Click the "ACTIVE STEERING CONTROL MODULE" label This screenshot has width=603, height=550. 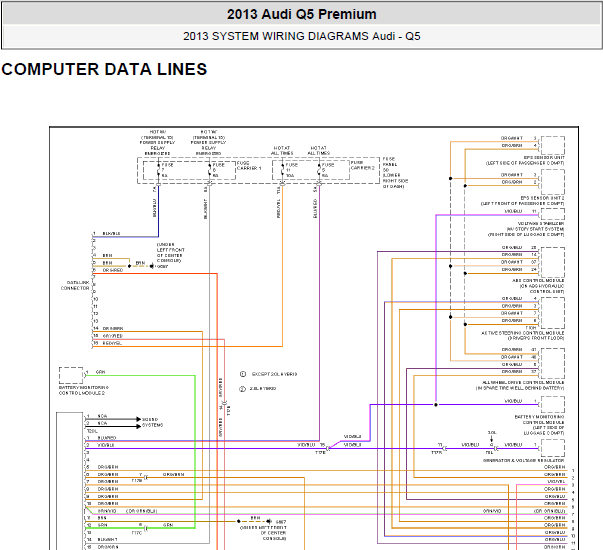pos(523,335)
